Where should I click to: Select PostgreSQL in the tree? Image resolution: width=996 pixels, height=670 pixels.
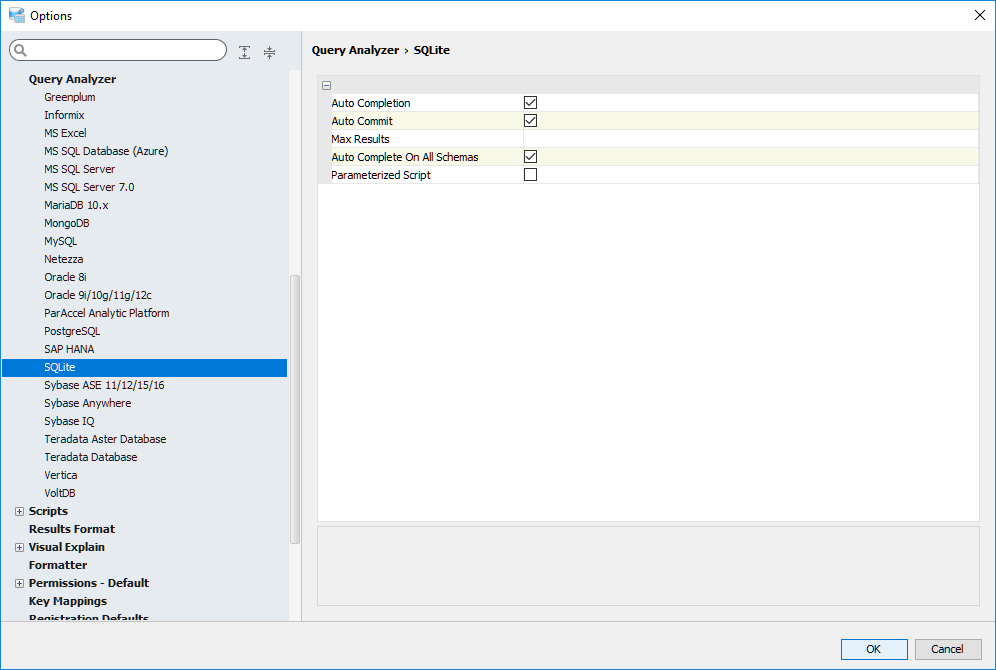tap(72, 331)
